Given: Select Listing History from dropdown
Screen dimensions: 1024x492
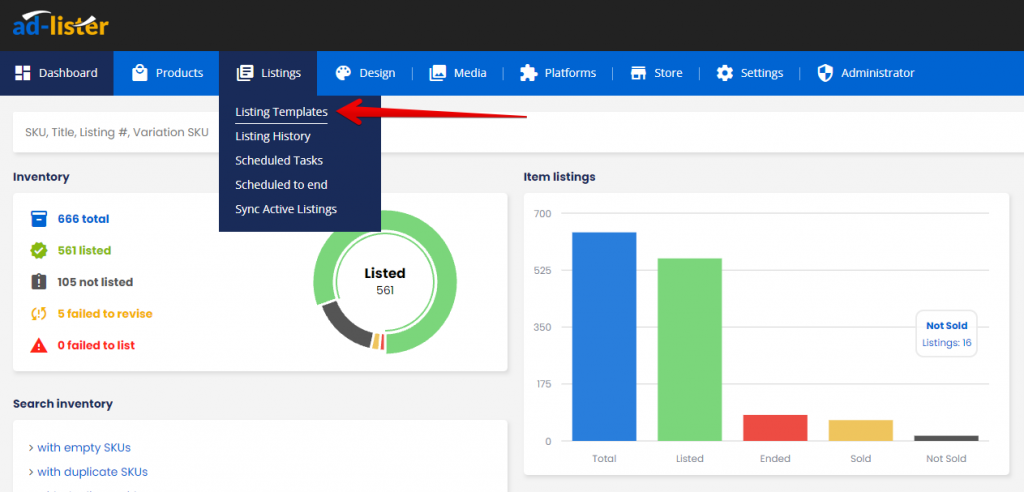Looking at the screenshot, I should [x=273, y=136].
